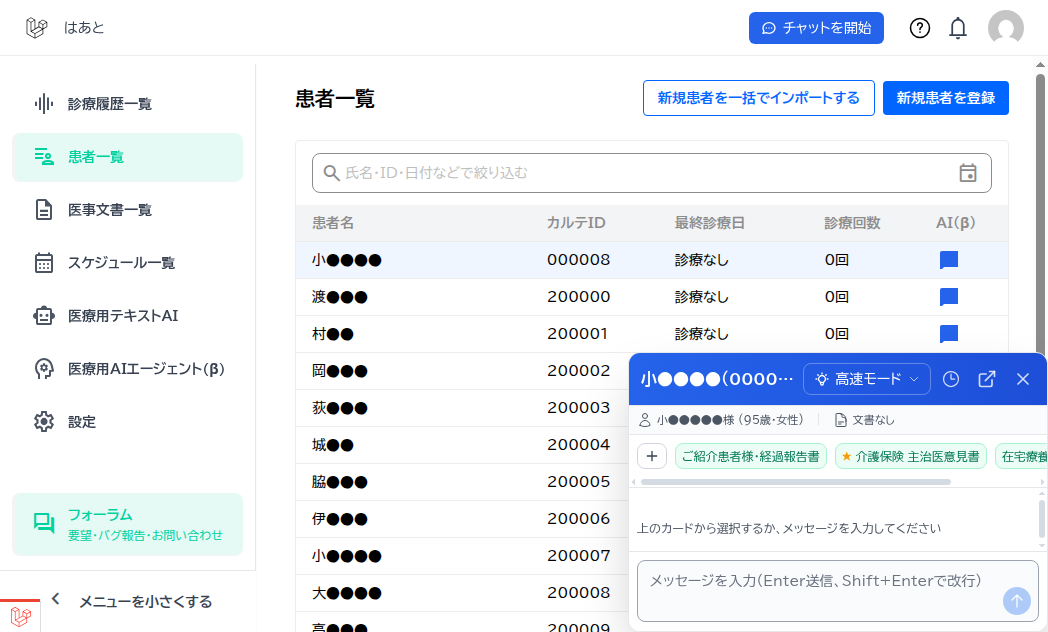The width and height of the screenshot is (1048, 632).
Task: Click 新規患者を一括でインポートする
Action: (x=758, y=97)
